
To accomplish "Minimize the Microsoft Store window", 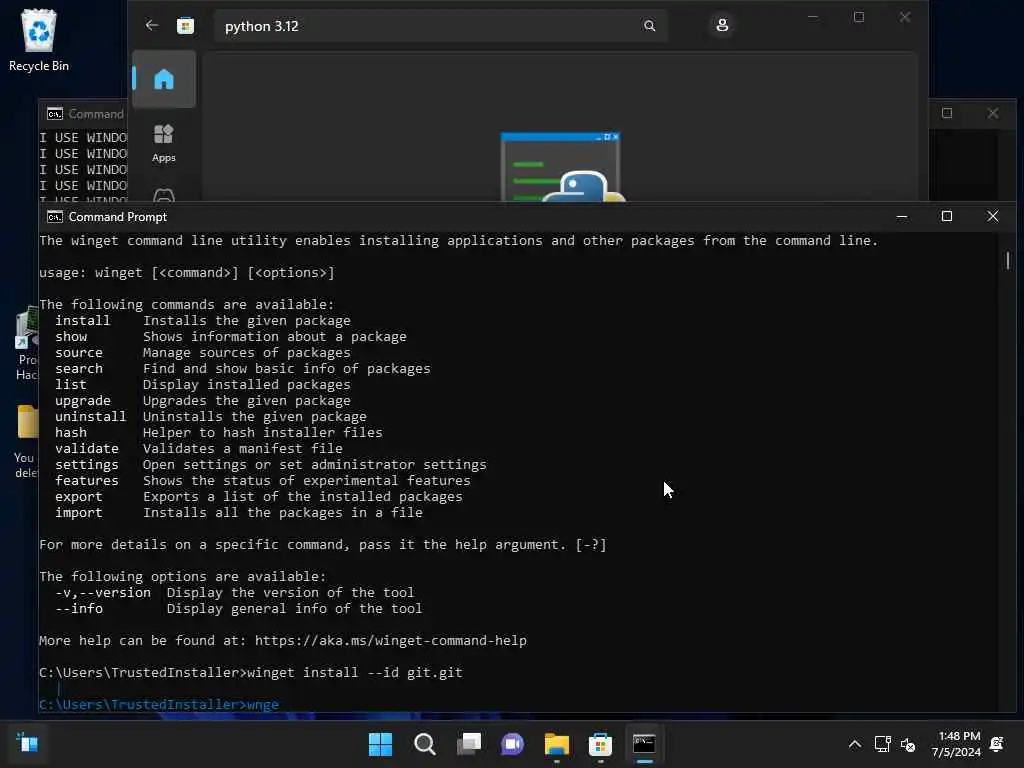I will pyautogui.click(x=813, y=18).
